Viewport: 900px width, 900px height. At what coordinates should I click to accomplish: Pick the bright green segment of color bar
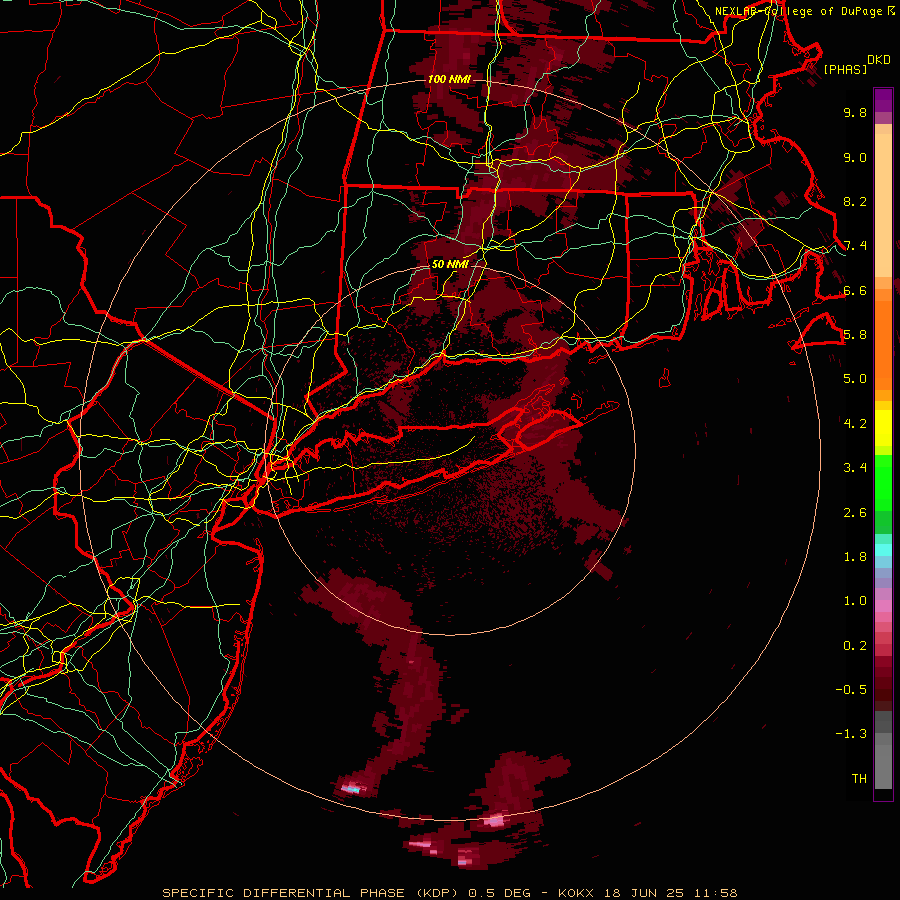883,482
